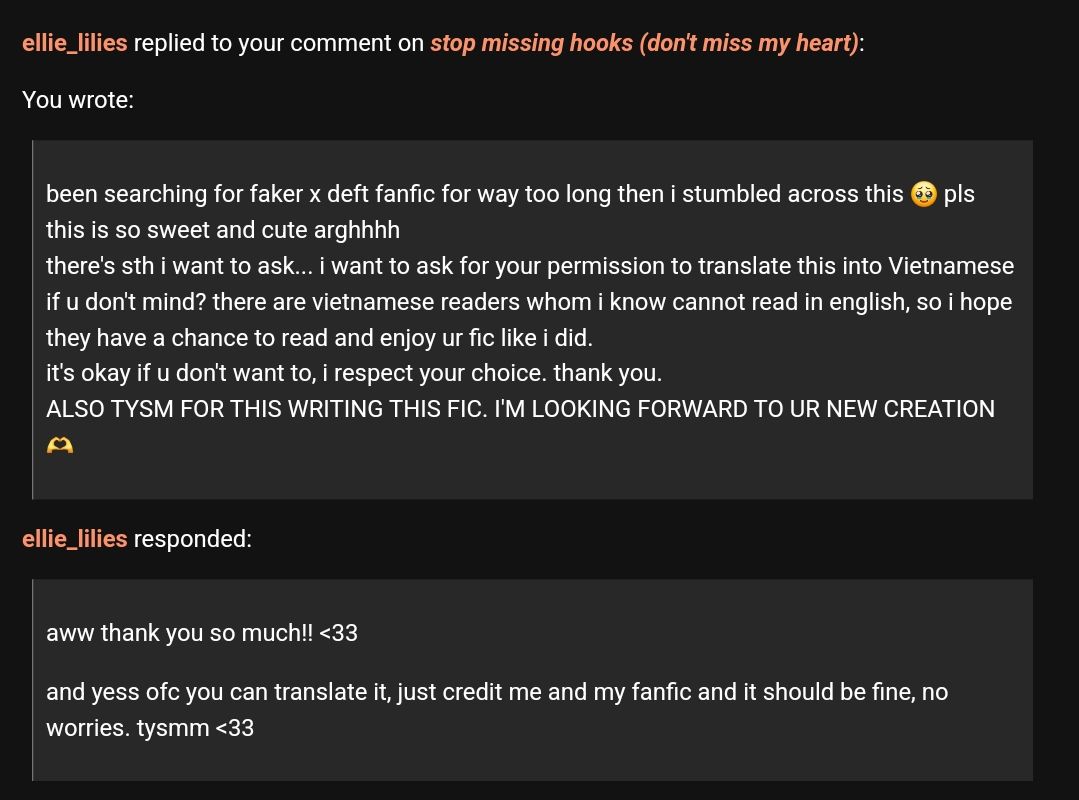Open the work 'stop missing hooks (don't miss my heart)'

point(645,43)
